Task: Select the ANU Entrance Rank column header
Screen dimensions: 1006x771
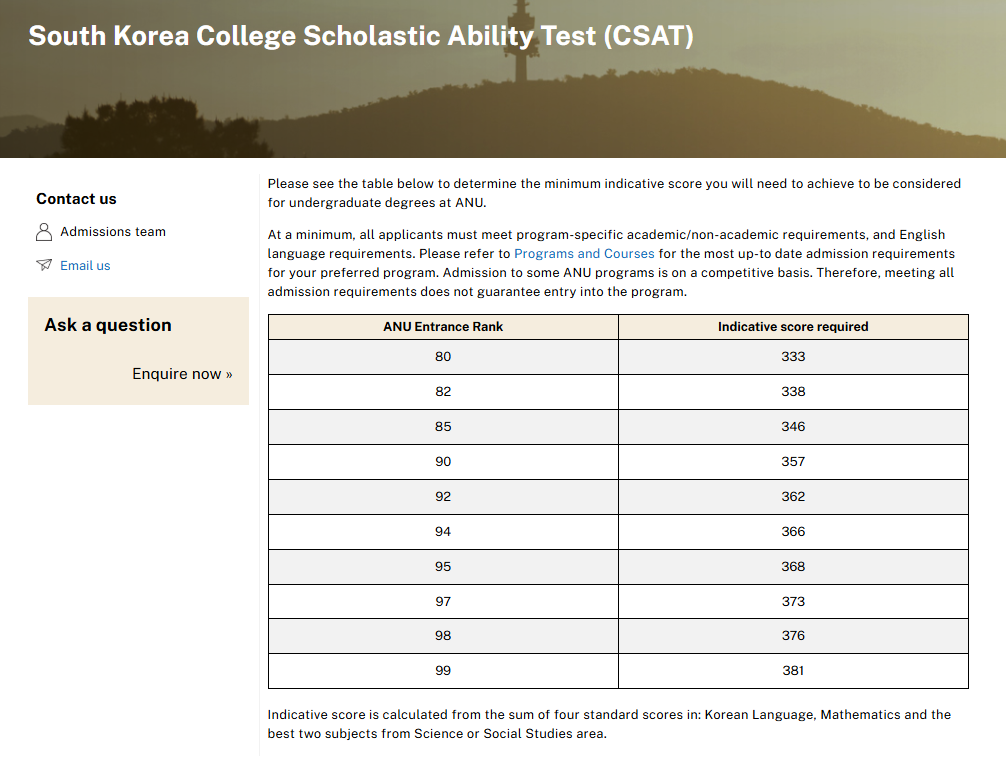Action: pyautogui.click(x=443, y=327)
